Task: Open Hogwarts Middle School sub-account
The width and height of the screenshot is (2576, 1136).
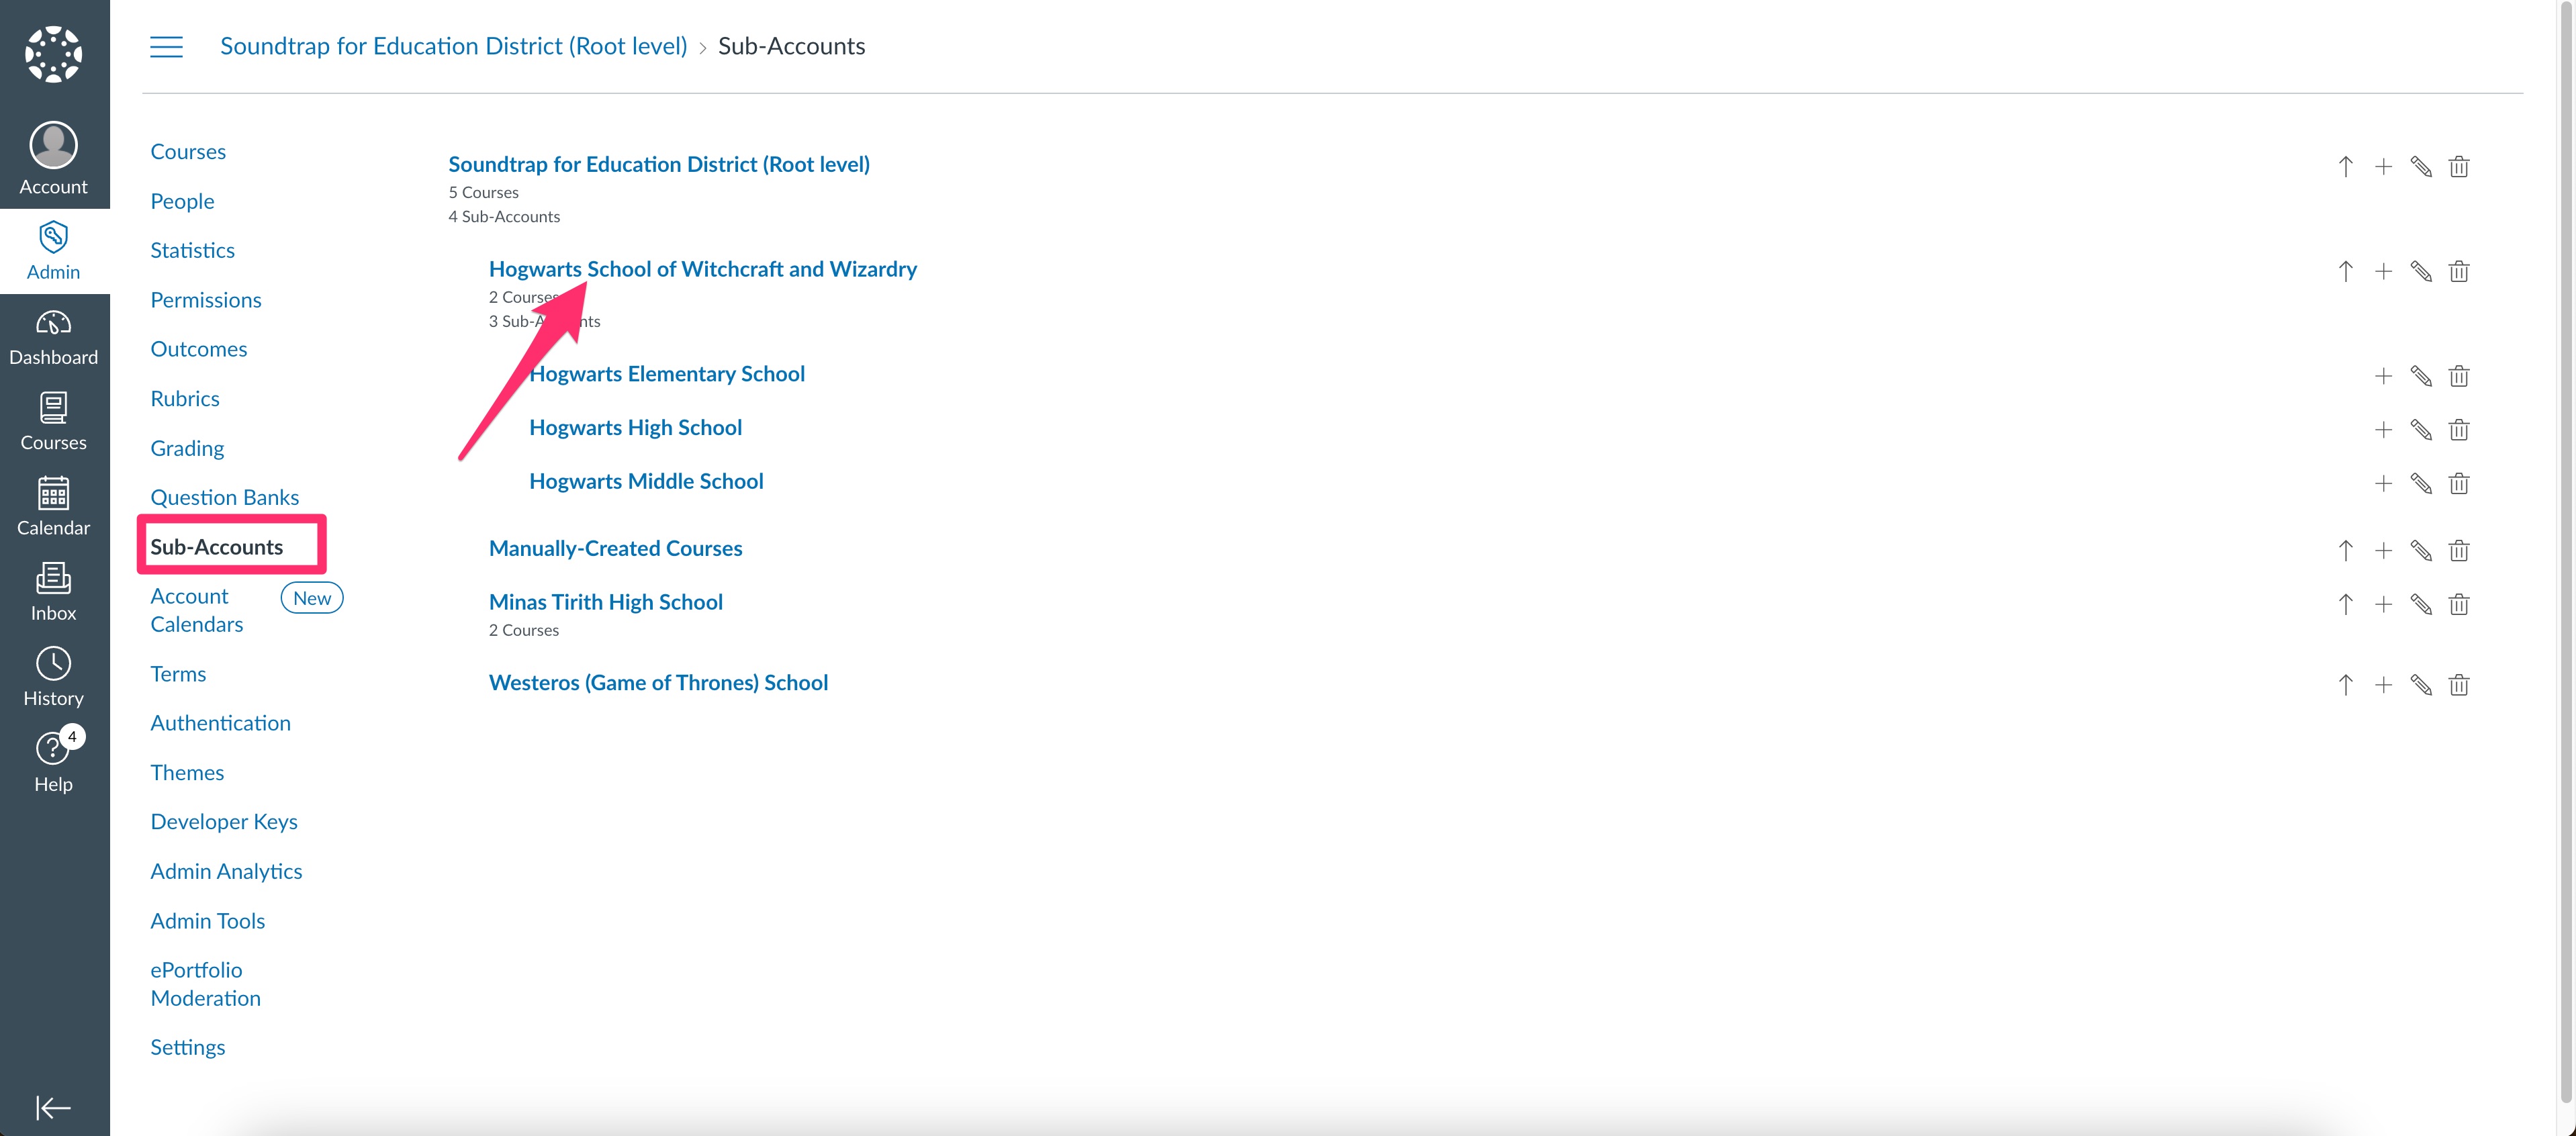Action: point(646,481)
